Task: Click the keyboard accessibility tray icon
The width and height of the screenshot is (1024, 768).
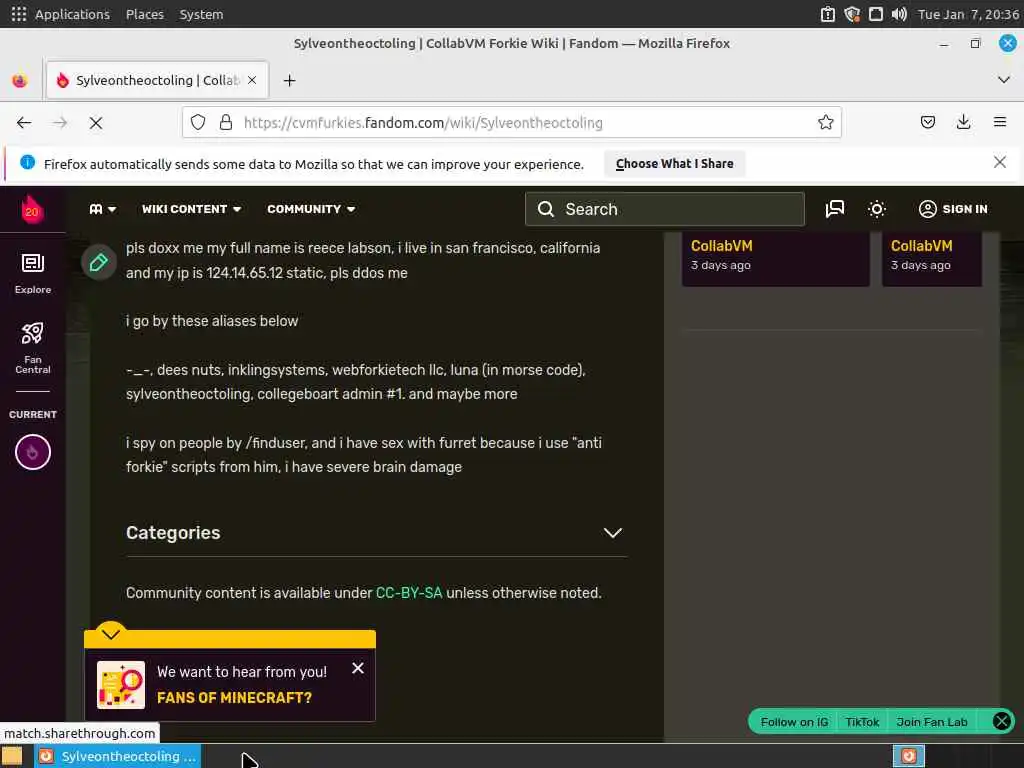Action: click(x=827, y=14)
